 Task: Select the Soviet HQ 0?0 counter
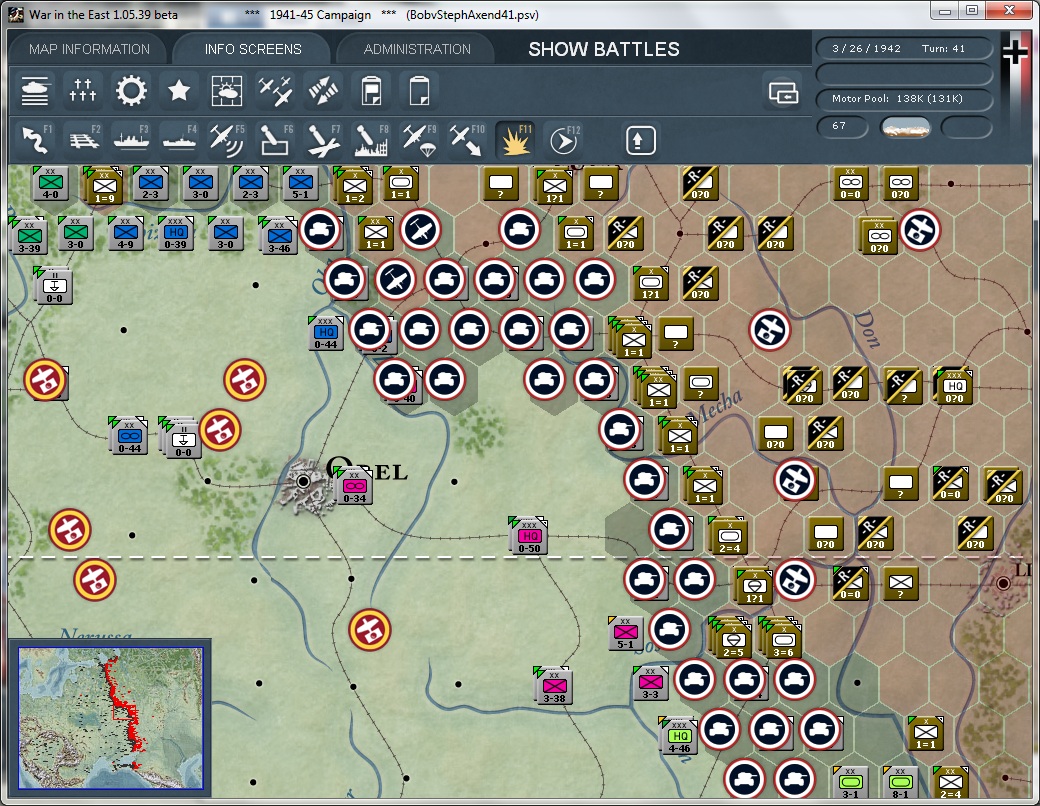[954, 385]
